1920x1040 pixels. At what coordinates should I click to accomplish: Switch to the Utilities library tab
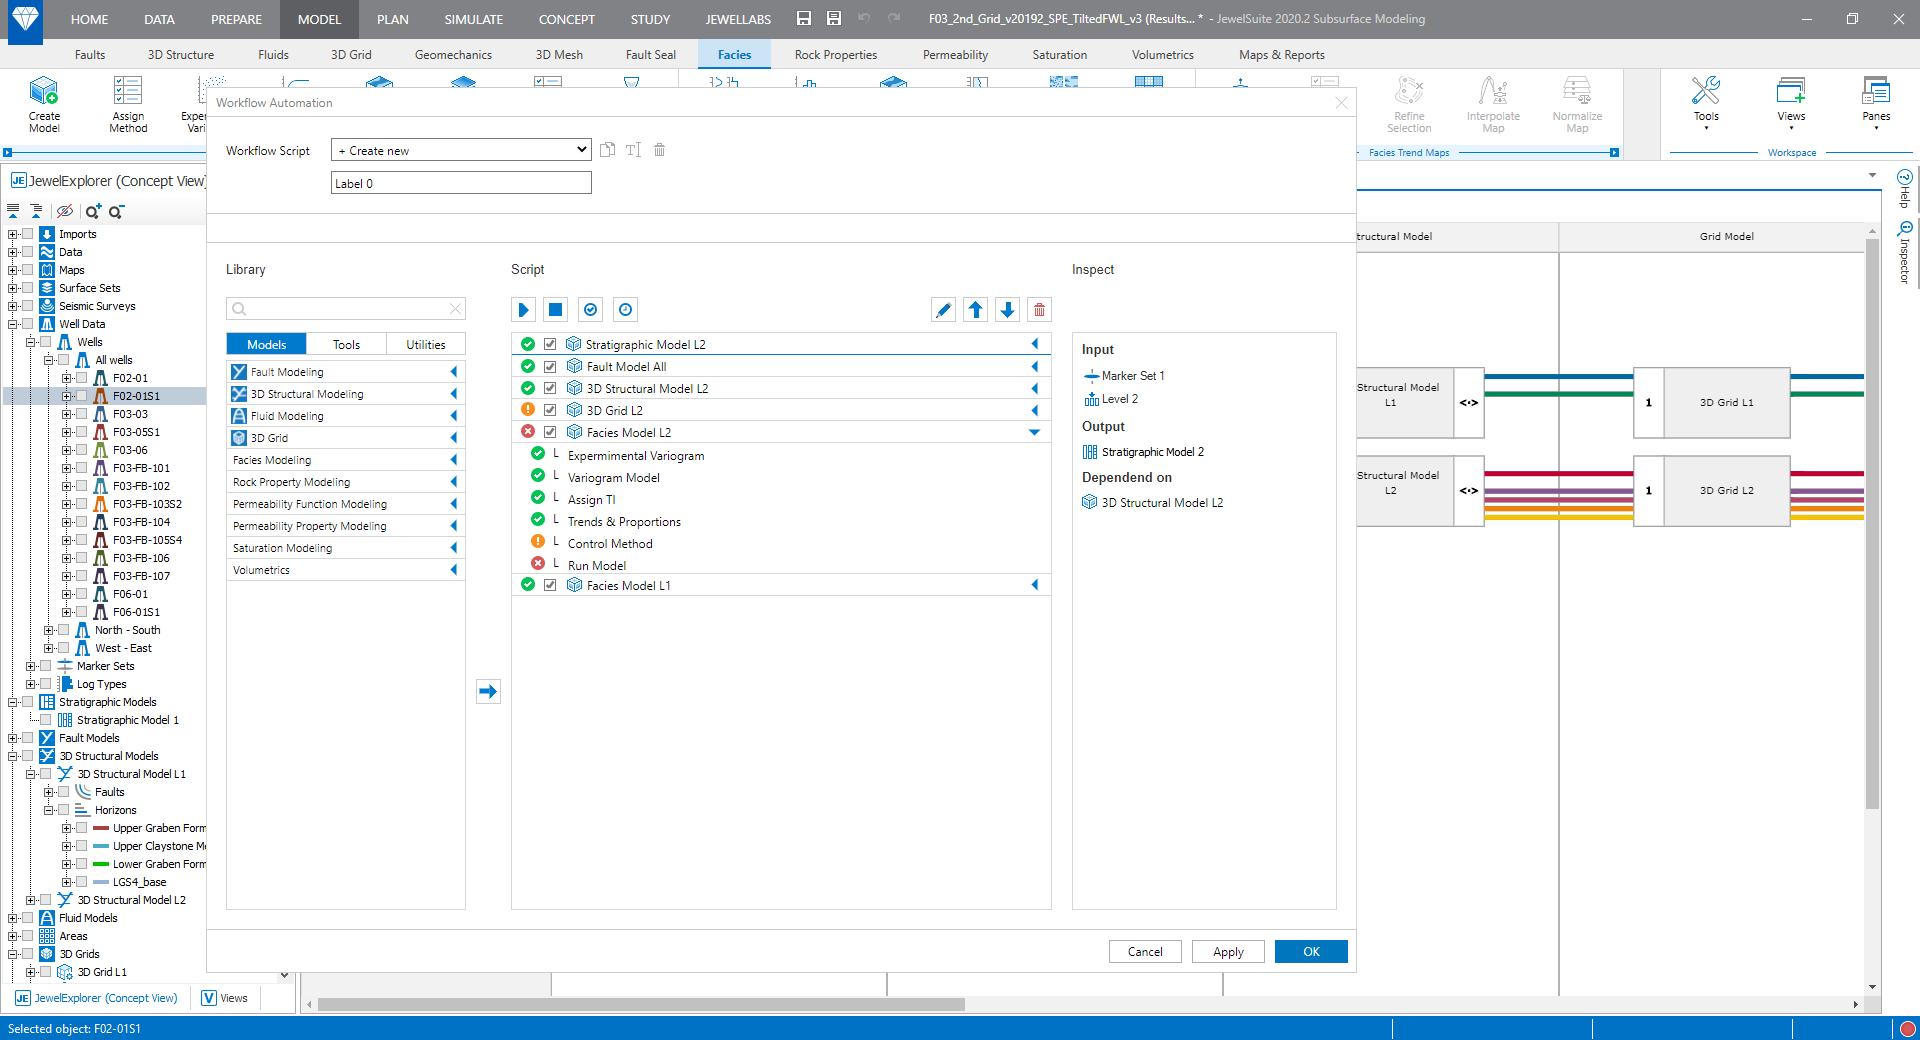click(426, 344)
